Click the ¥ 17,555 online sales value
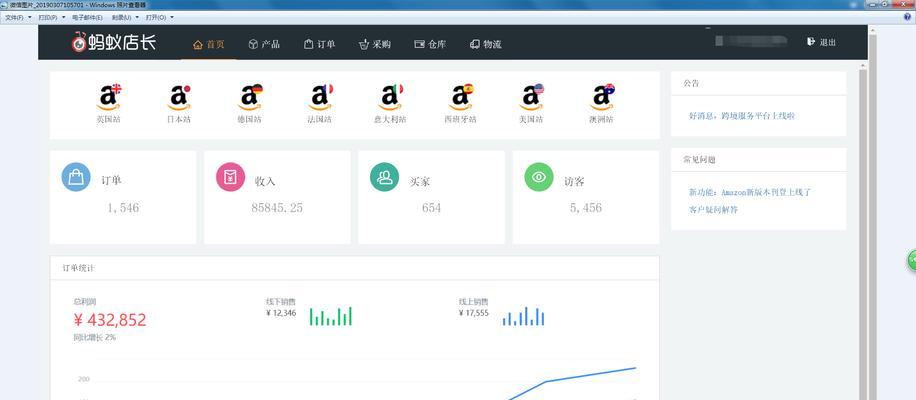 (x=474, y=313)
